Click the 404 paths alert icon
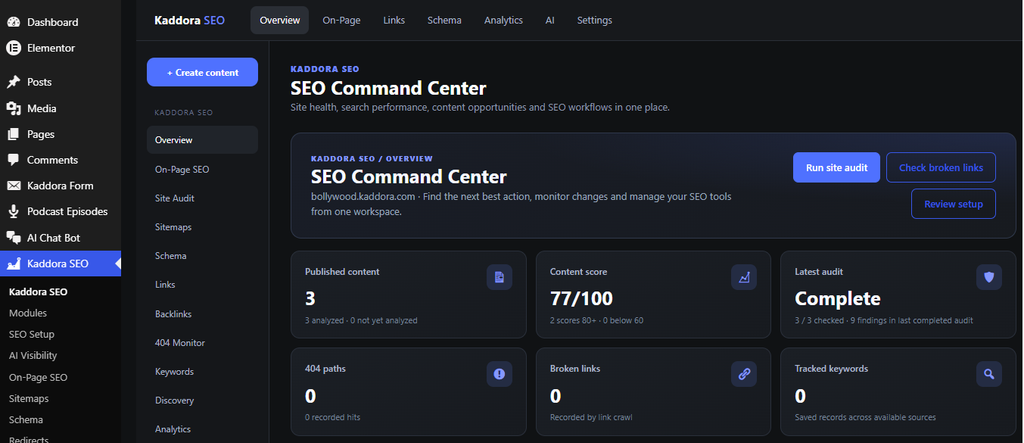 [x=500, y=374]
